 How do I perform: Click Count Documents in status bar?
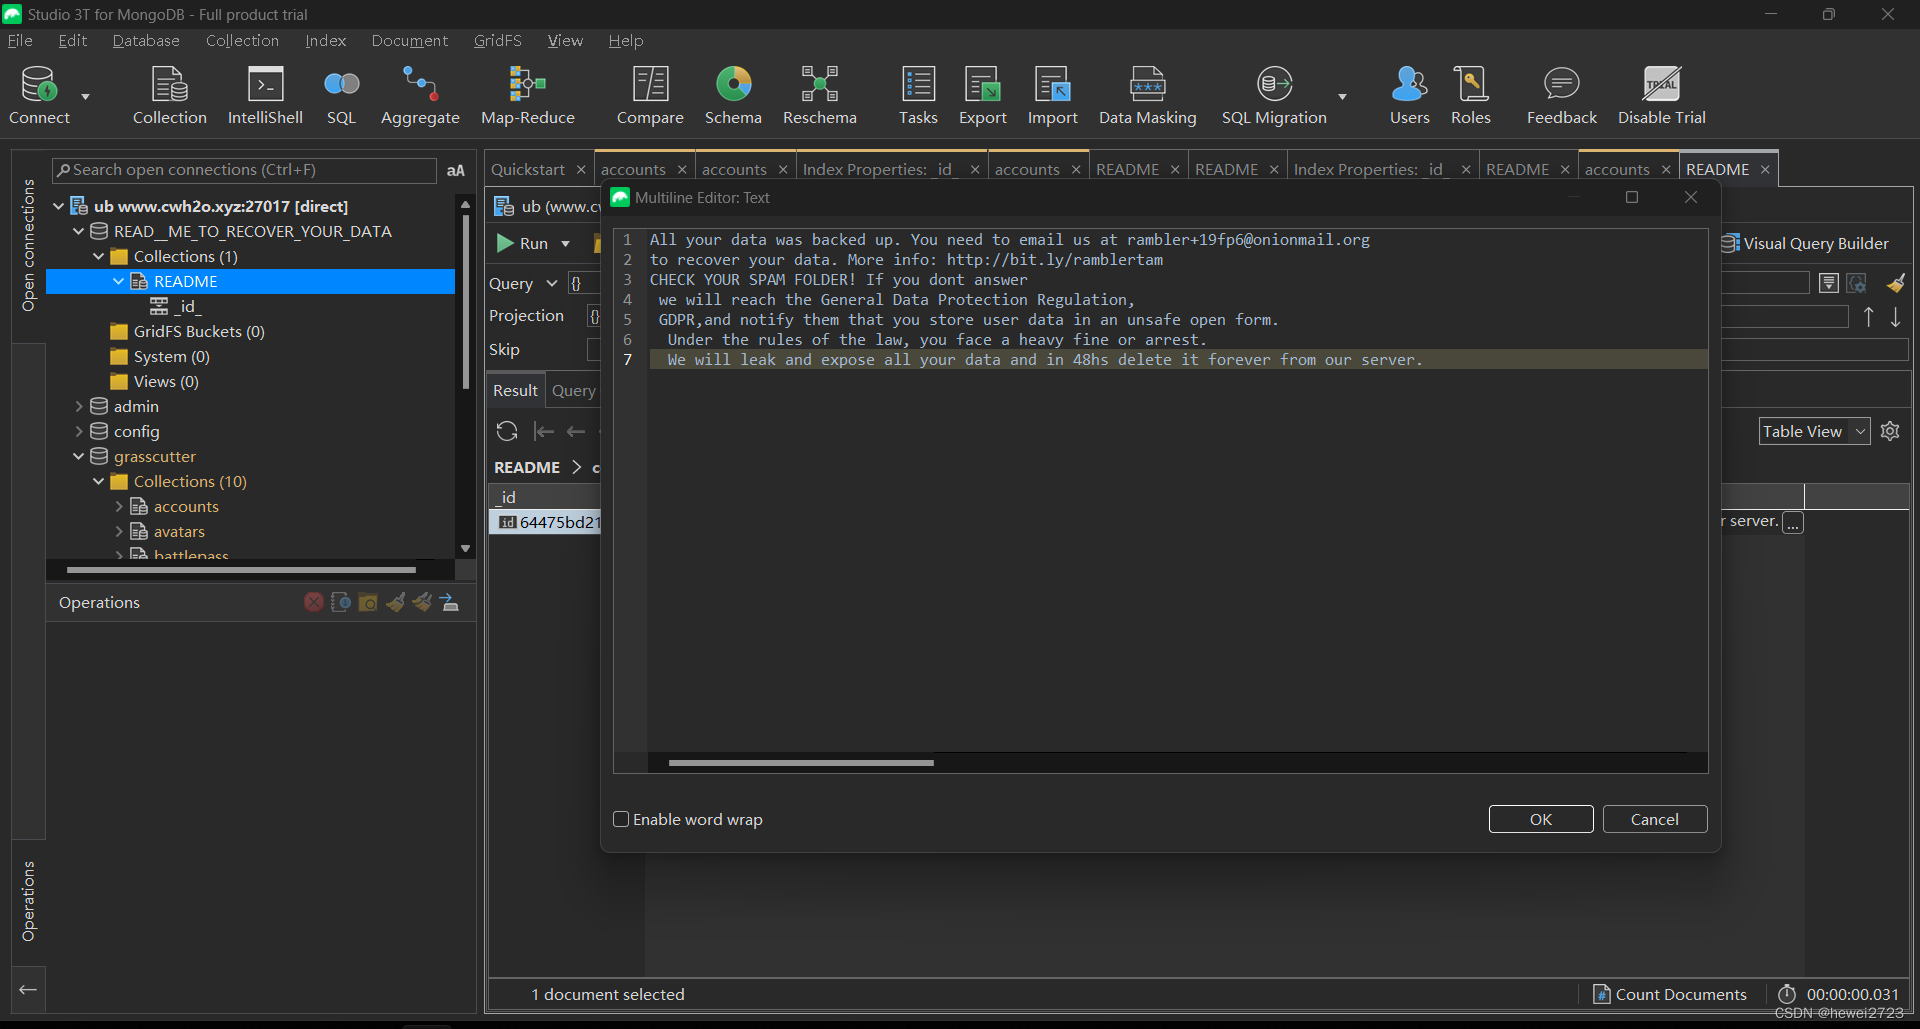pos(1681,994)
